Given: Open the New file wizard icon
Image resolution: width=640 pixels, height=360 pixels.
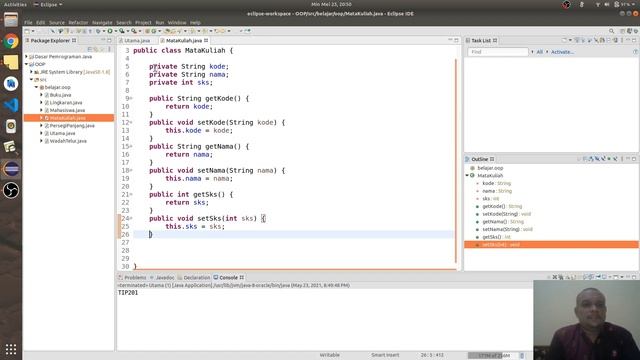Looking at the screenshot, I should (x=27, y=31).
